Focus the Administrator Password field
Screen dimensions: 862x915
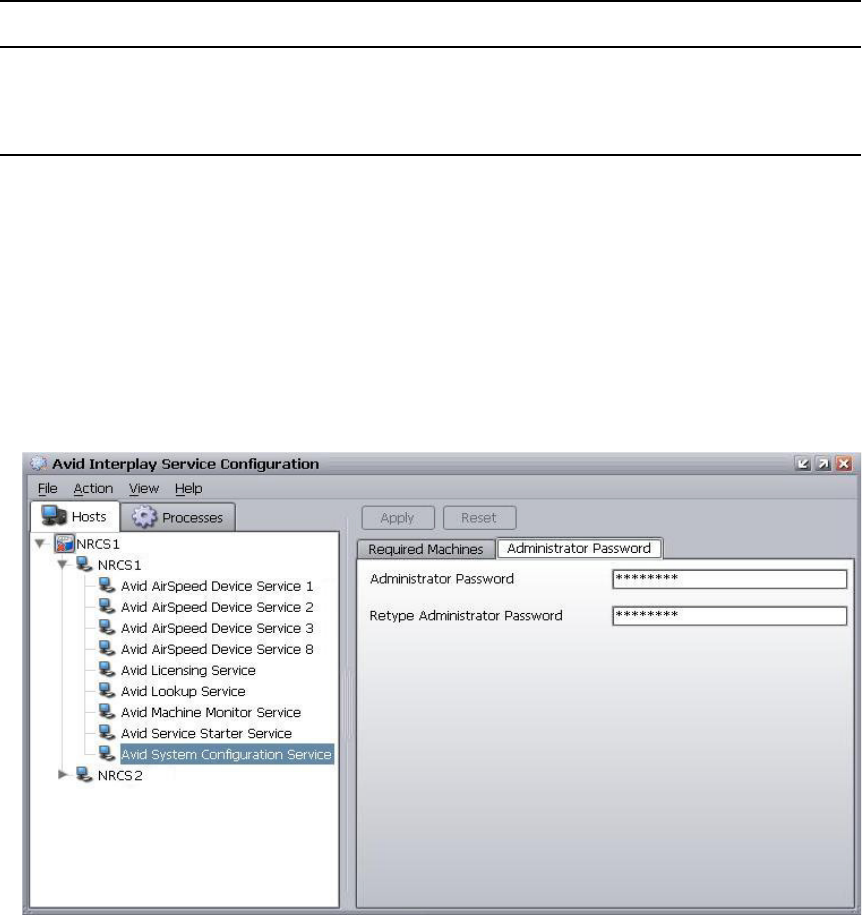click(x=730, y=579)
